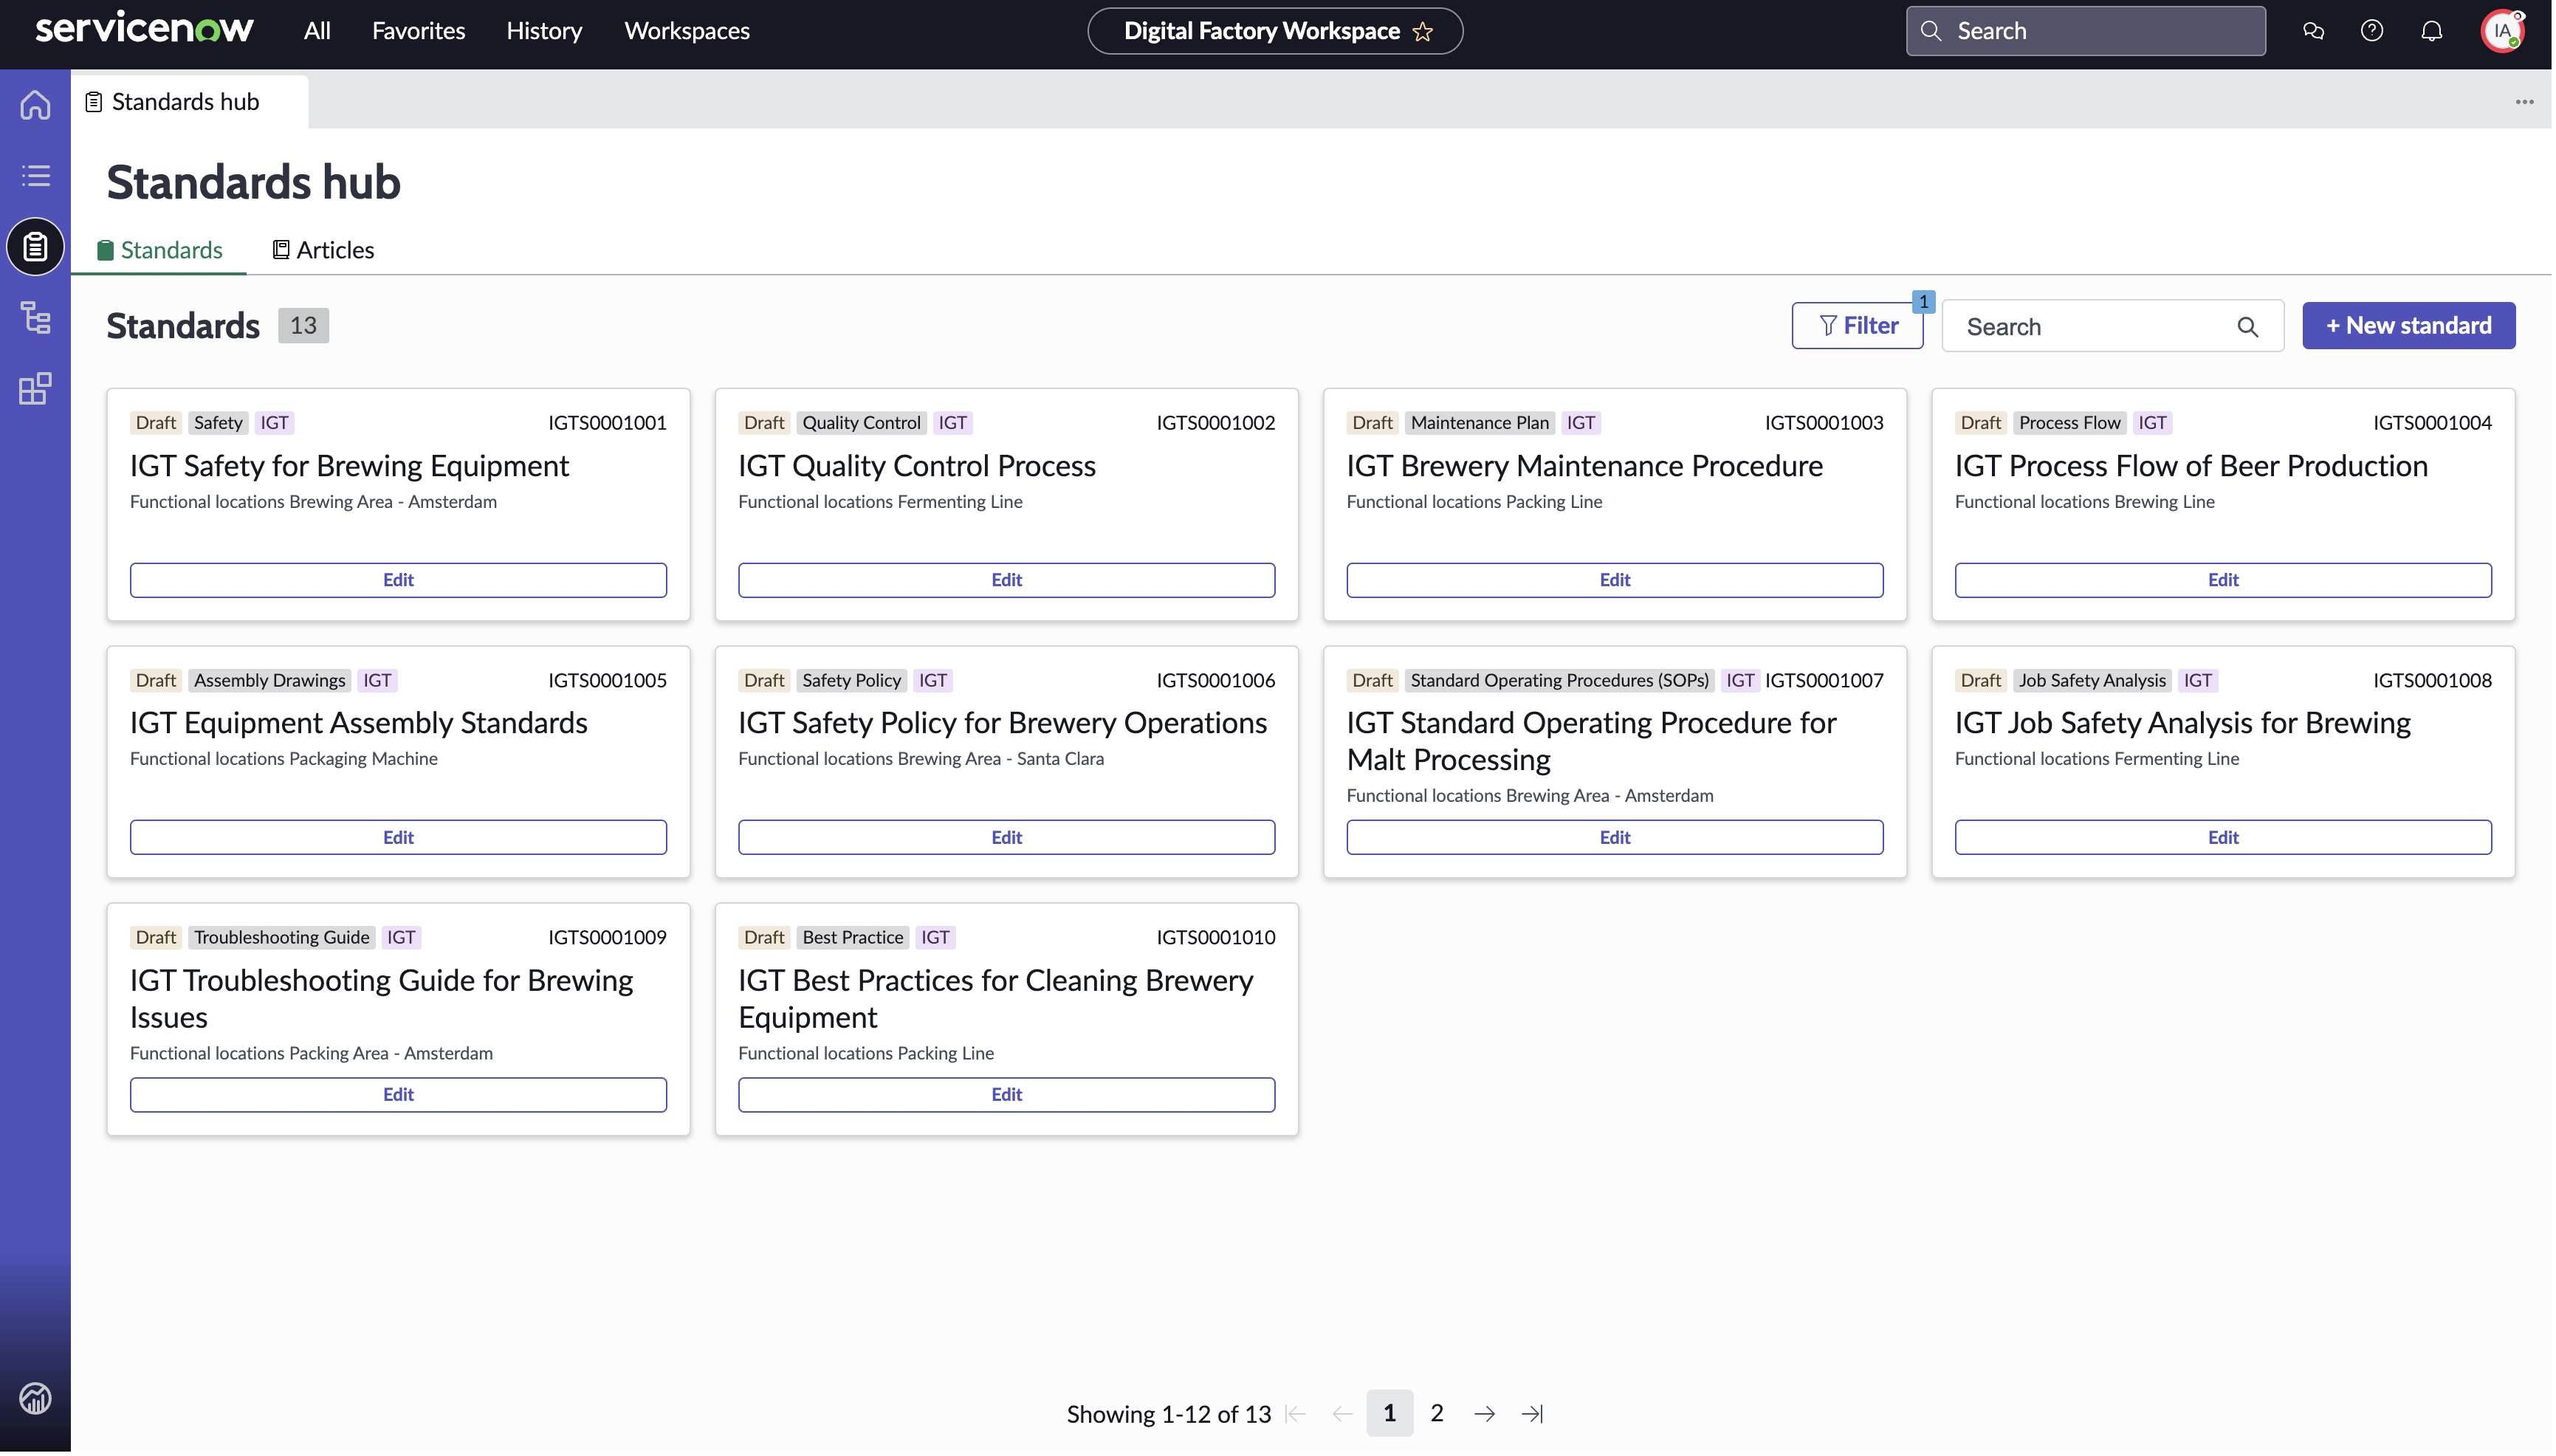This screenshot has width=2556, height=1456.
Task: Focus the global Search field
Action: [2085, 31]
